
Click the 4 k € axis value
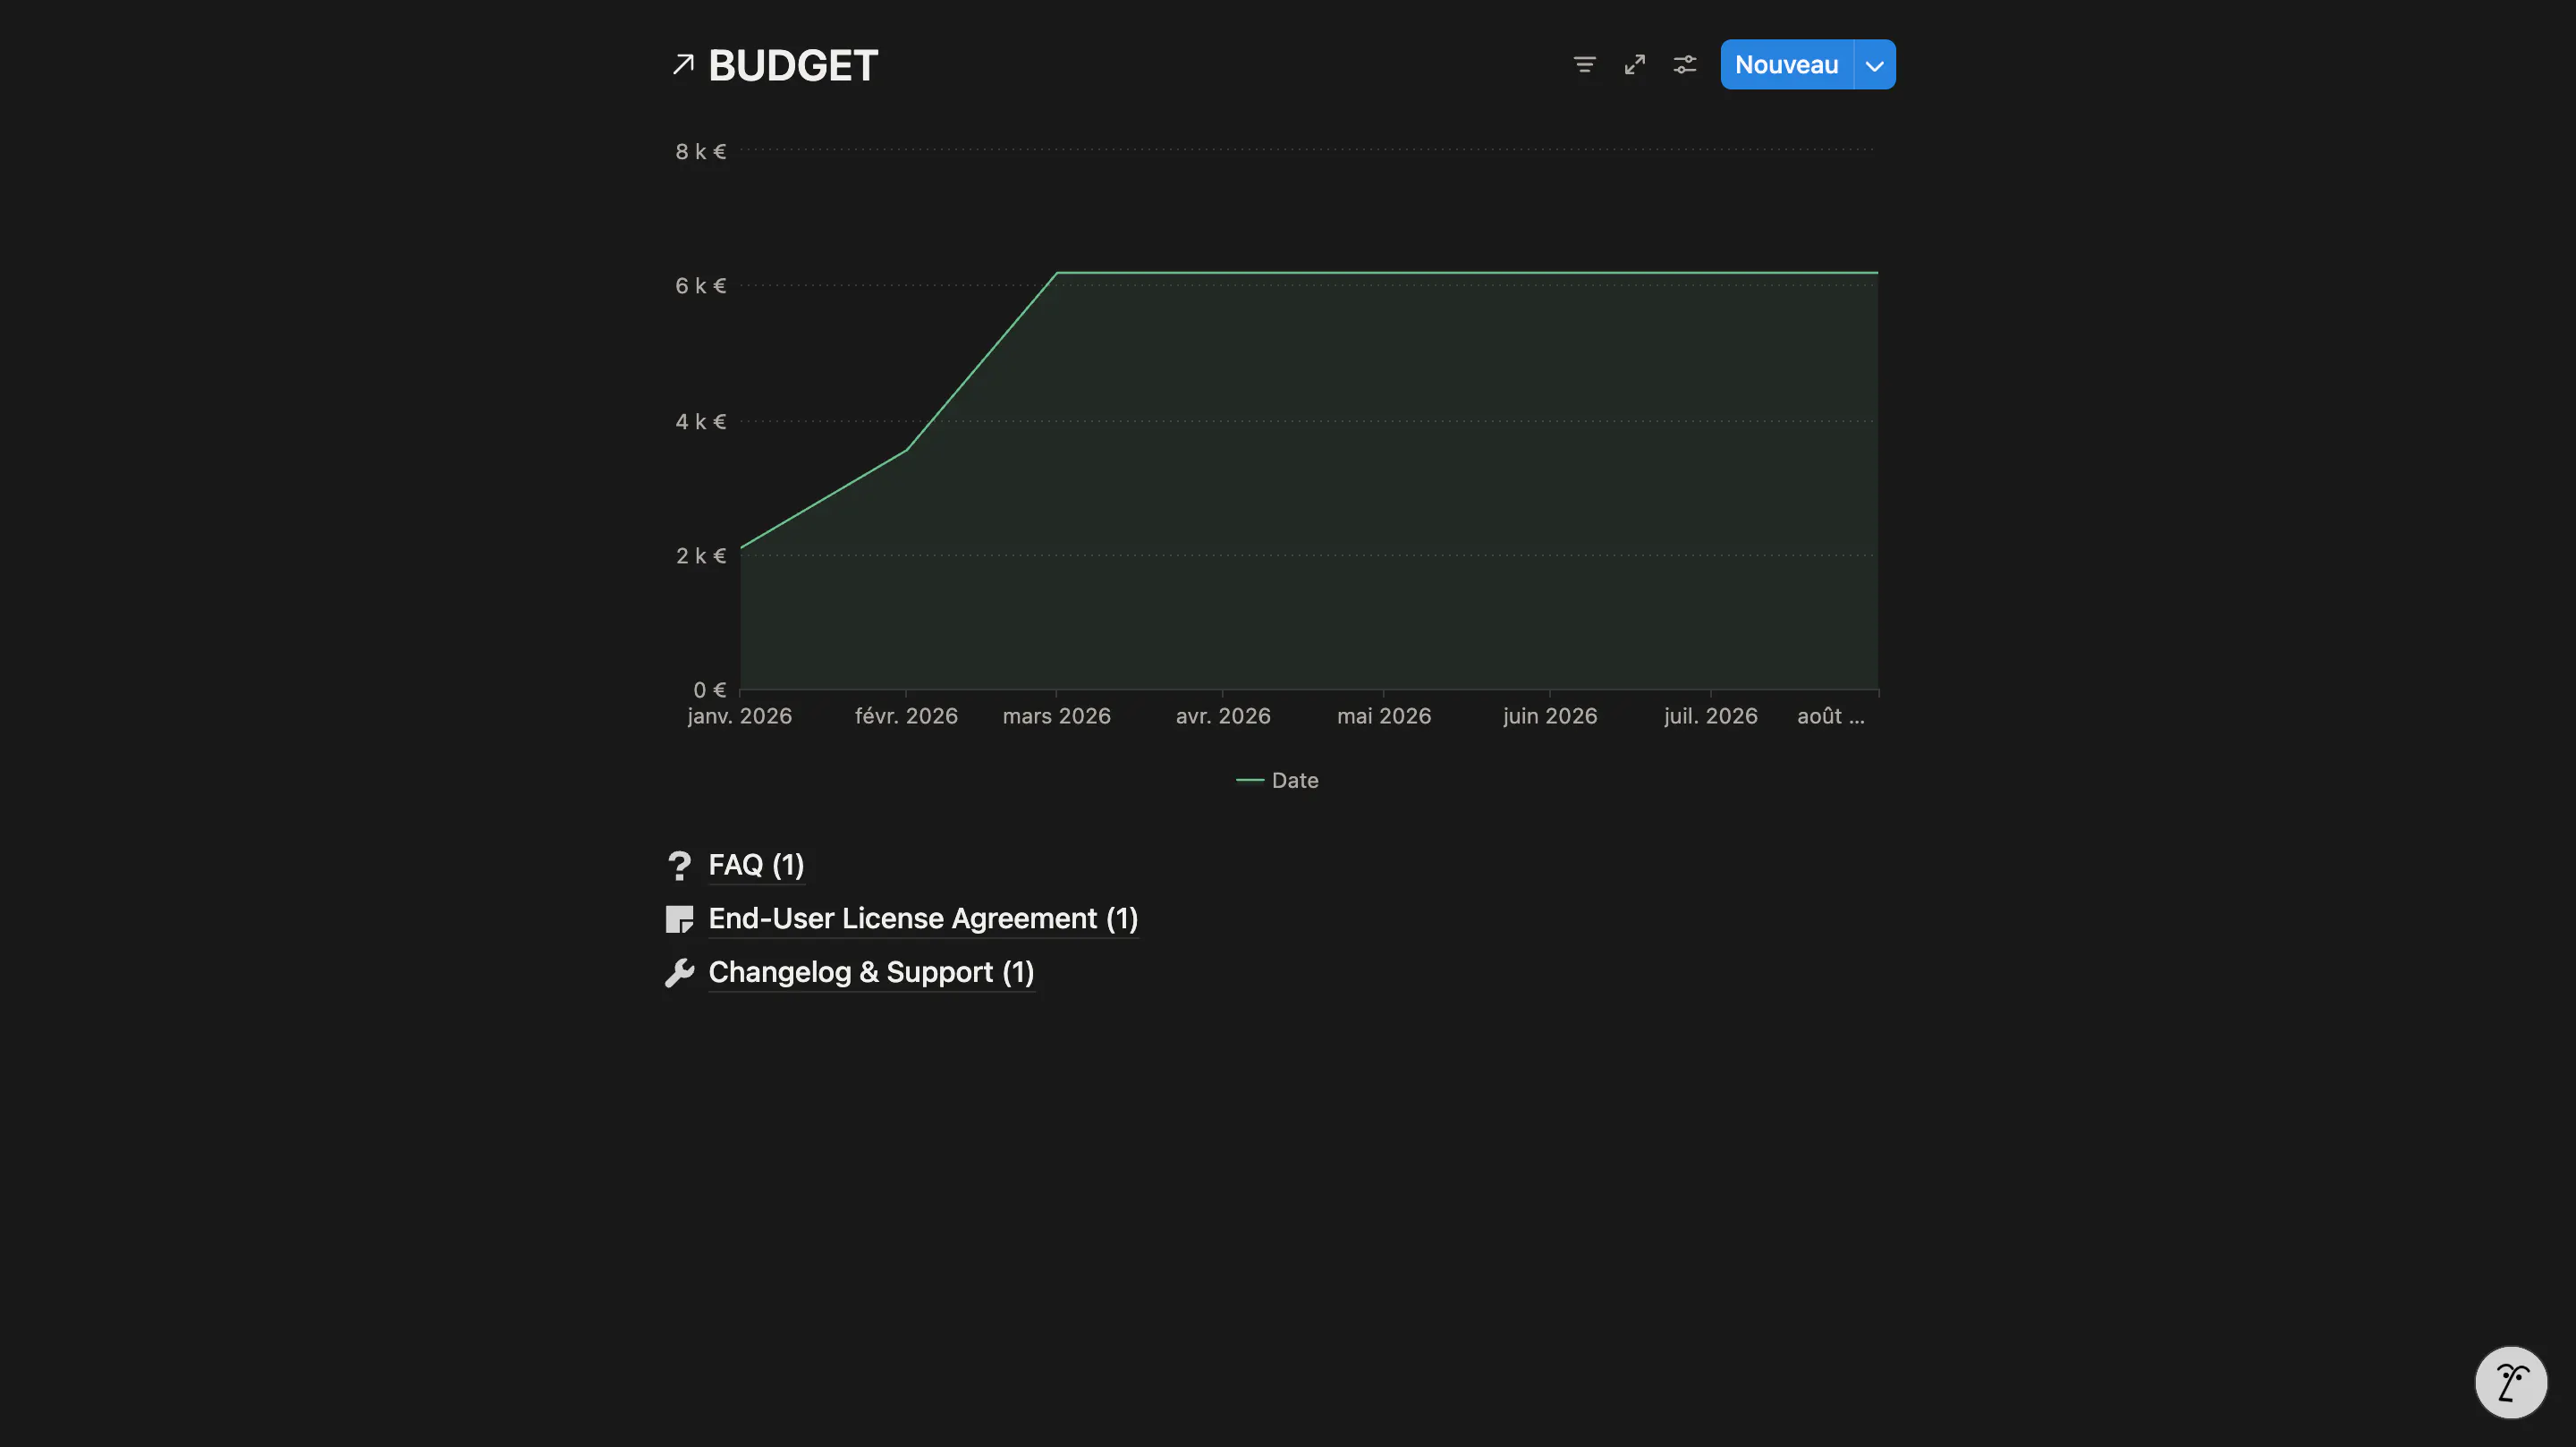click(701, 422)
